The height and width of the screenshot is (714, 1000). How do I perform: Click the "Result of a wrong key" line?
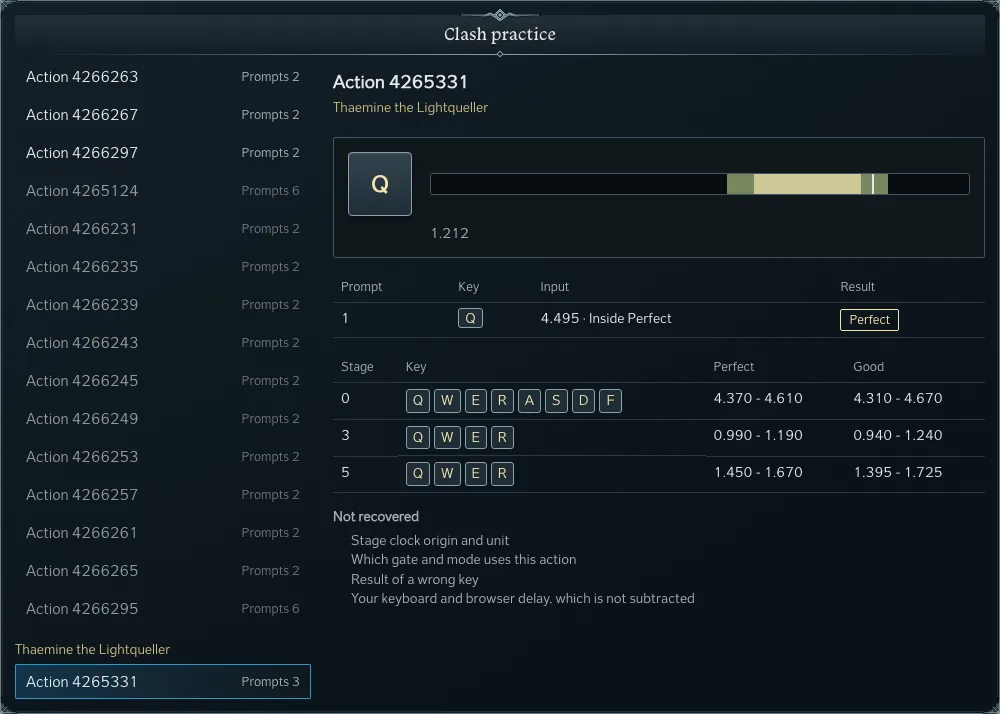pos(415,579)
